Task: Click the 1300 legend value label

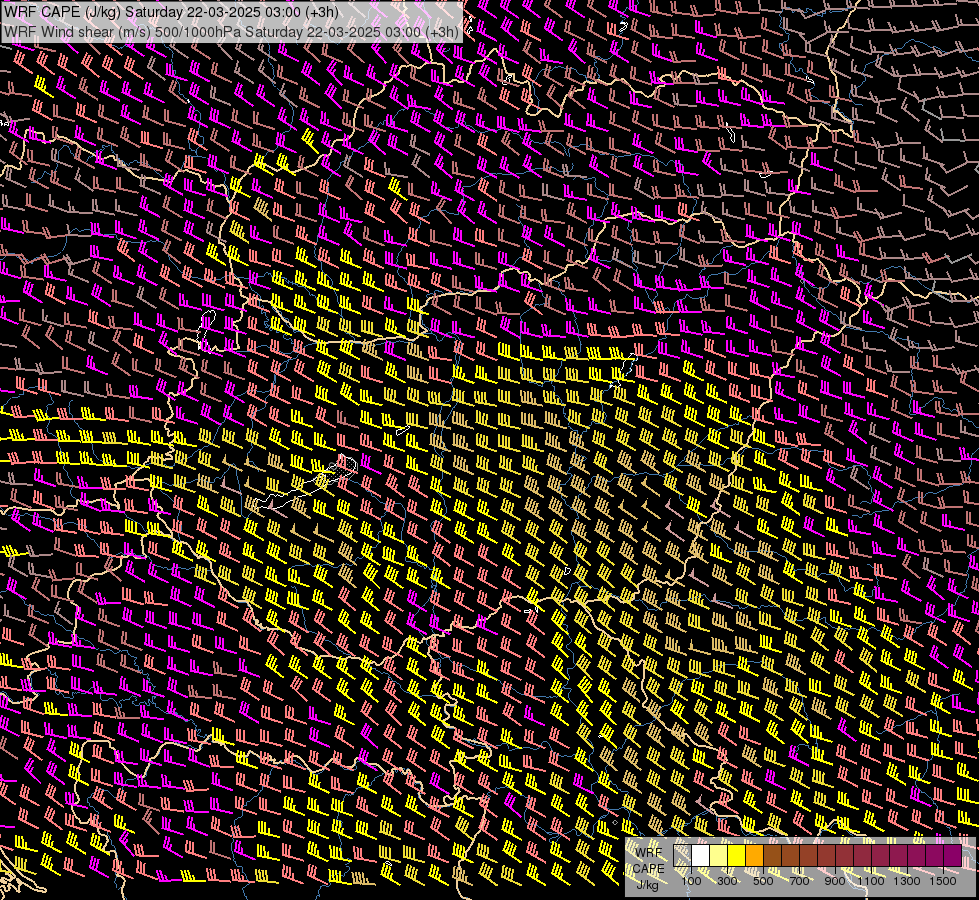Action: (x=907, y=881)
